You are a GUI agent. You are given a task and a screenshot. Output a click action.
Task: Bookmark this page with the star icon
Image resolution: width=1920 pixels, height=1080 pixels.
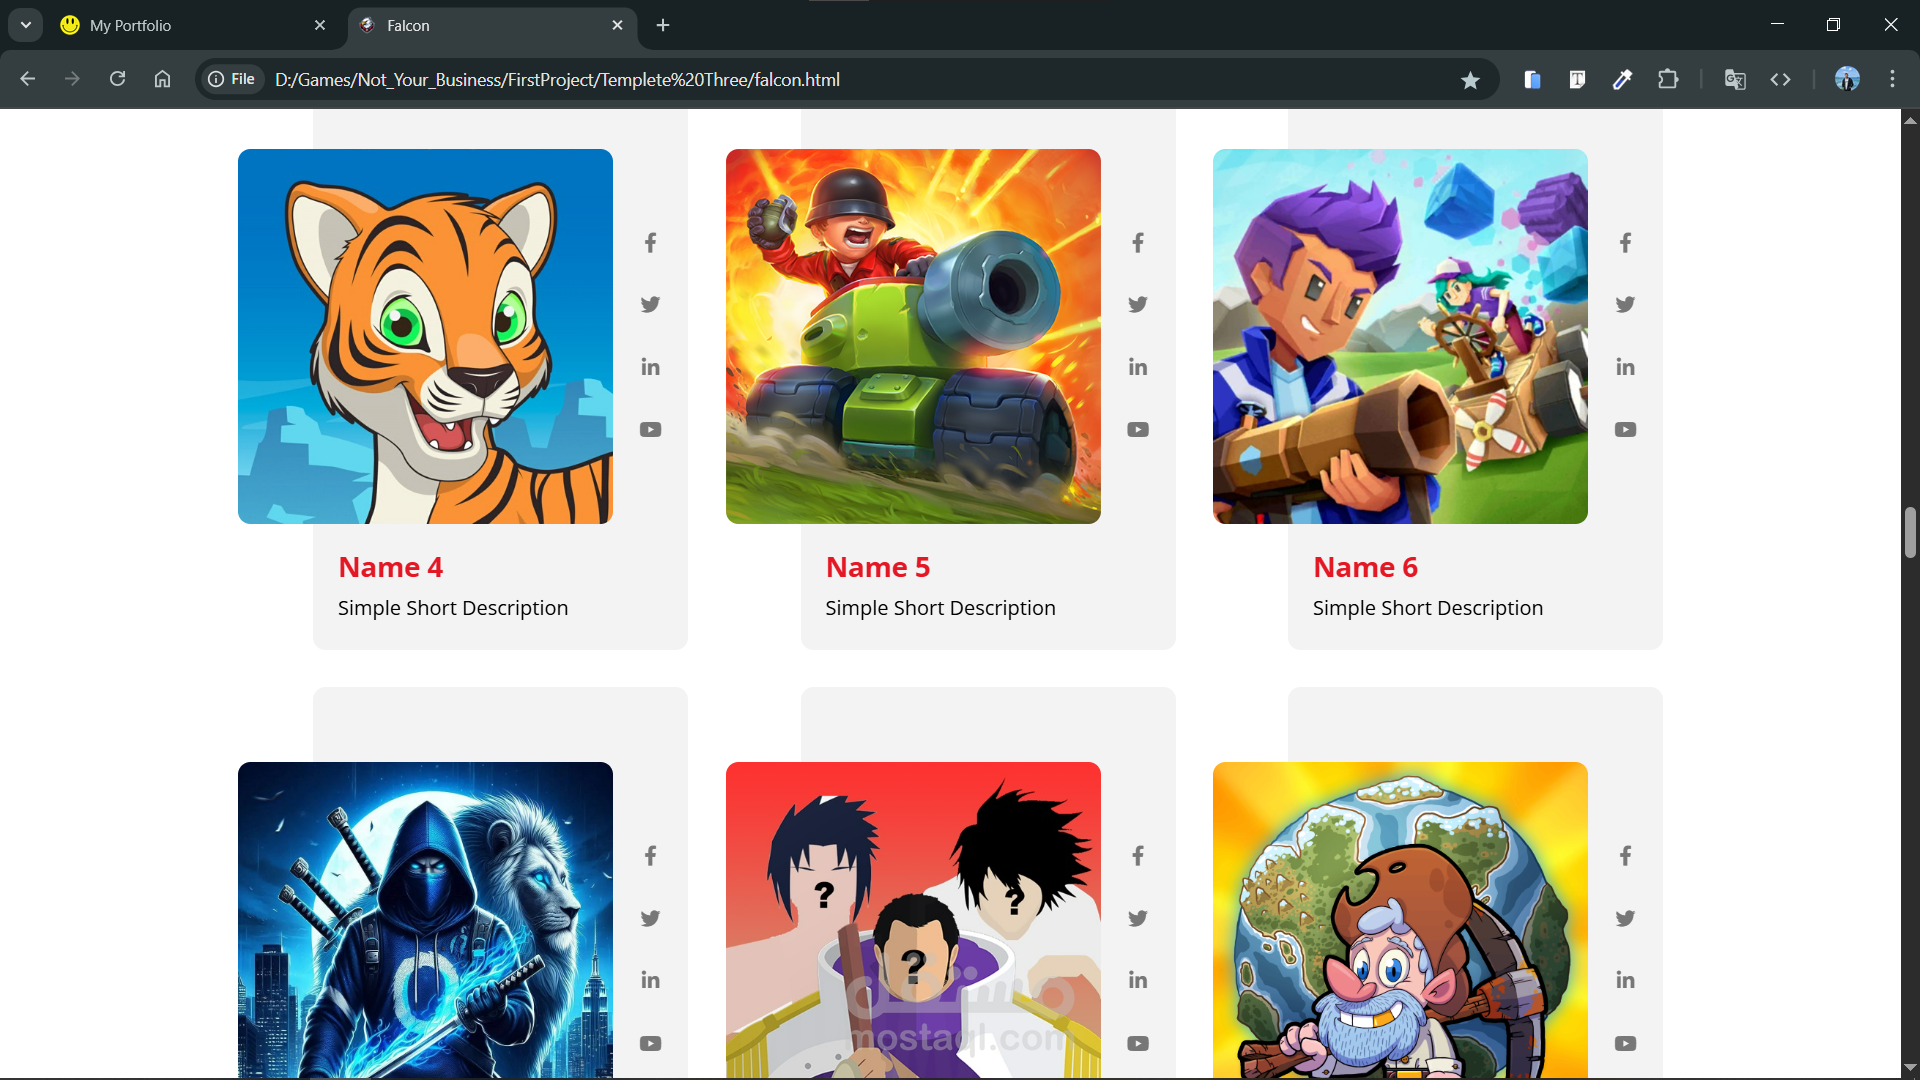pyautogui.click(x=1470, y=80)
